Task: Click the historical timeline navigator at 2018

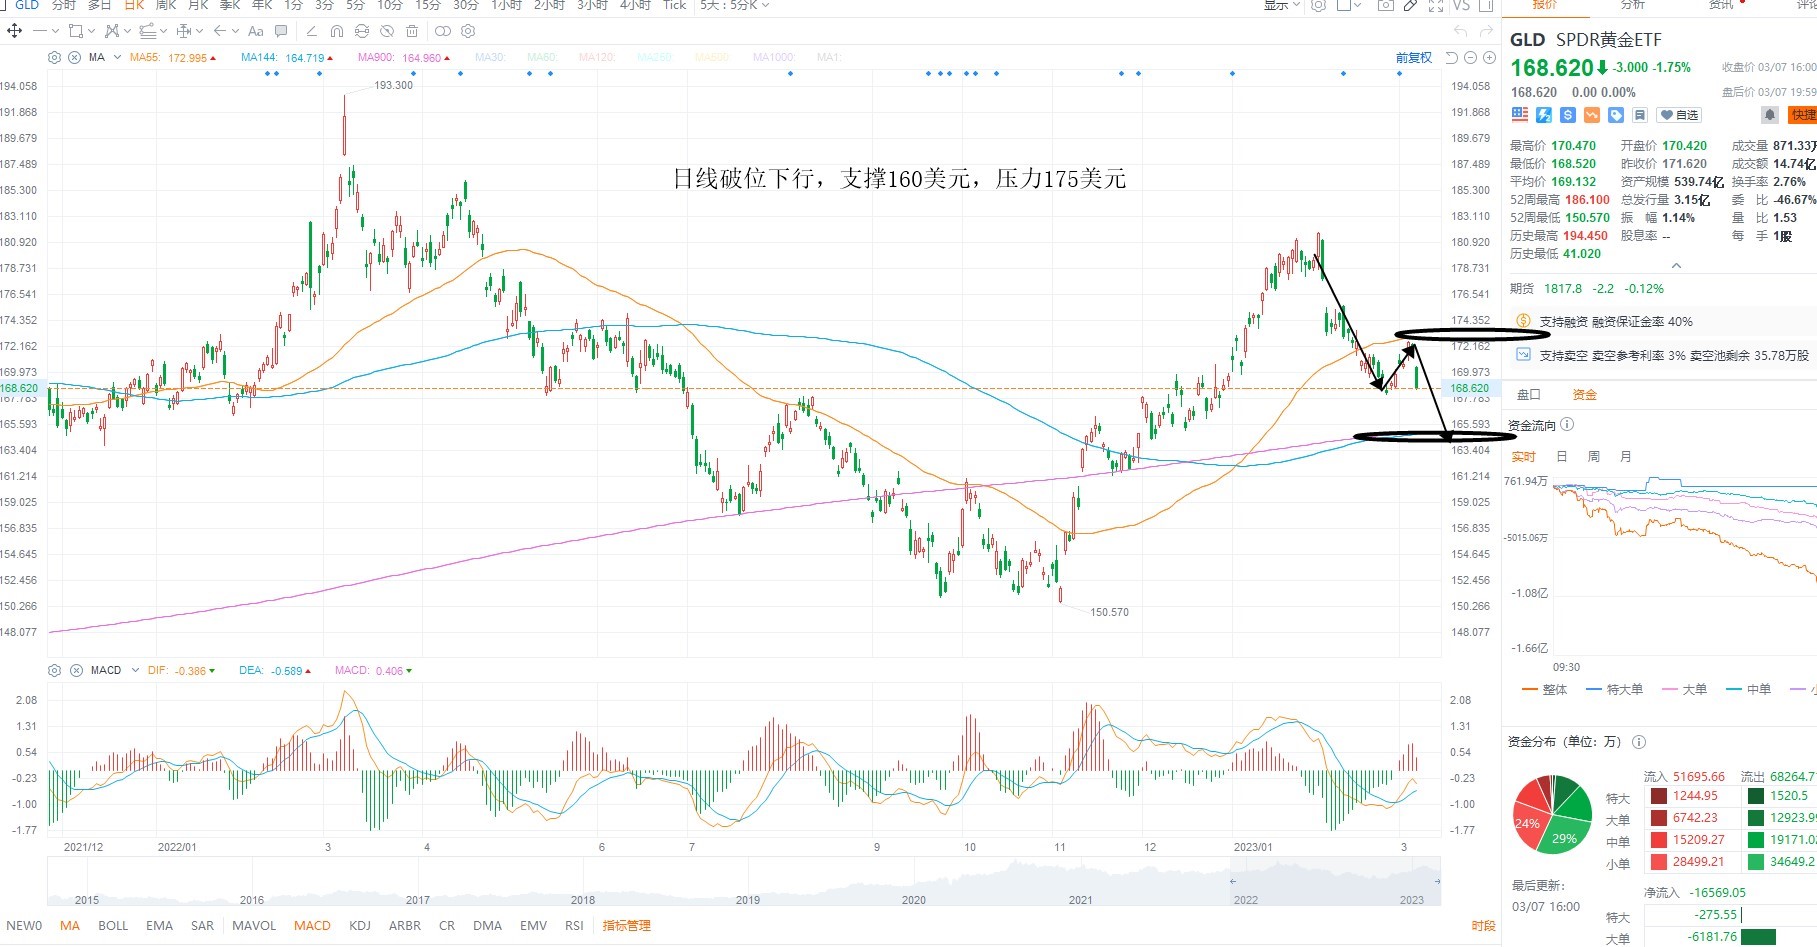Action: pyautogui.click(x=582, y=899)
